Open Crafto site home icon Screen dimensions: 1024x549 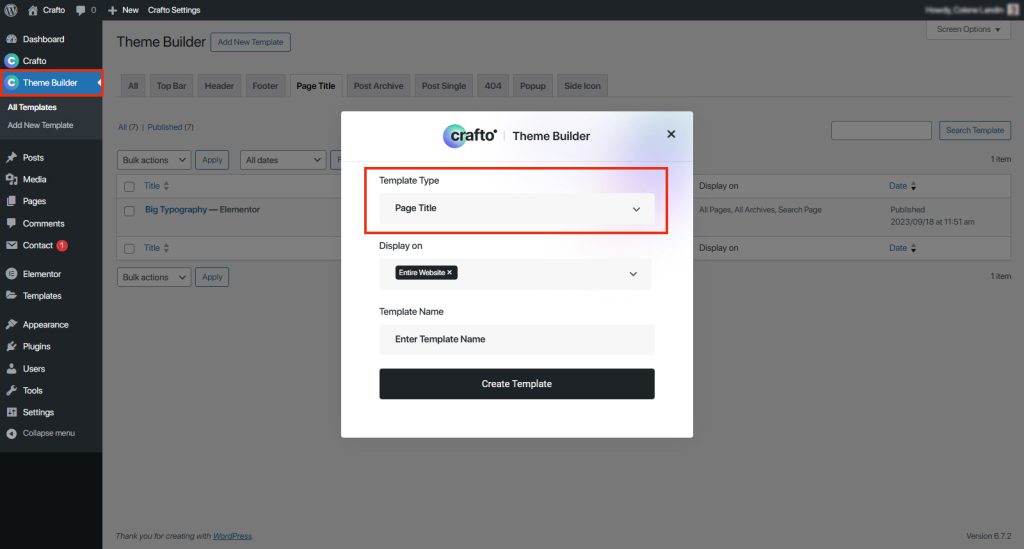[33, 10]
